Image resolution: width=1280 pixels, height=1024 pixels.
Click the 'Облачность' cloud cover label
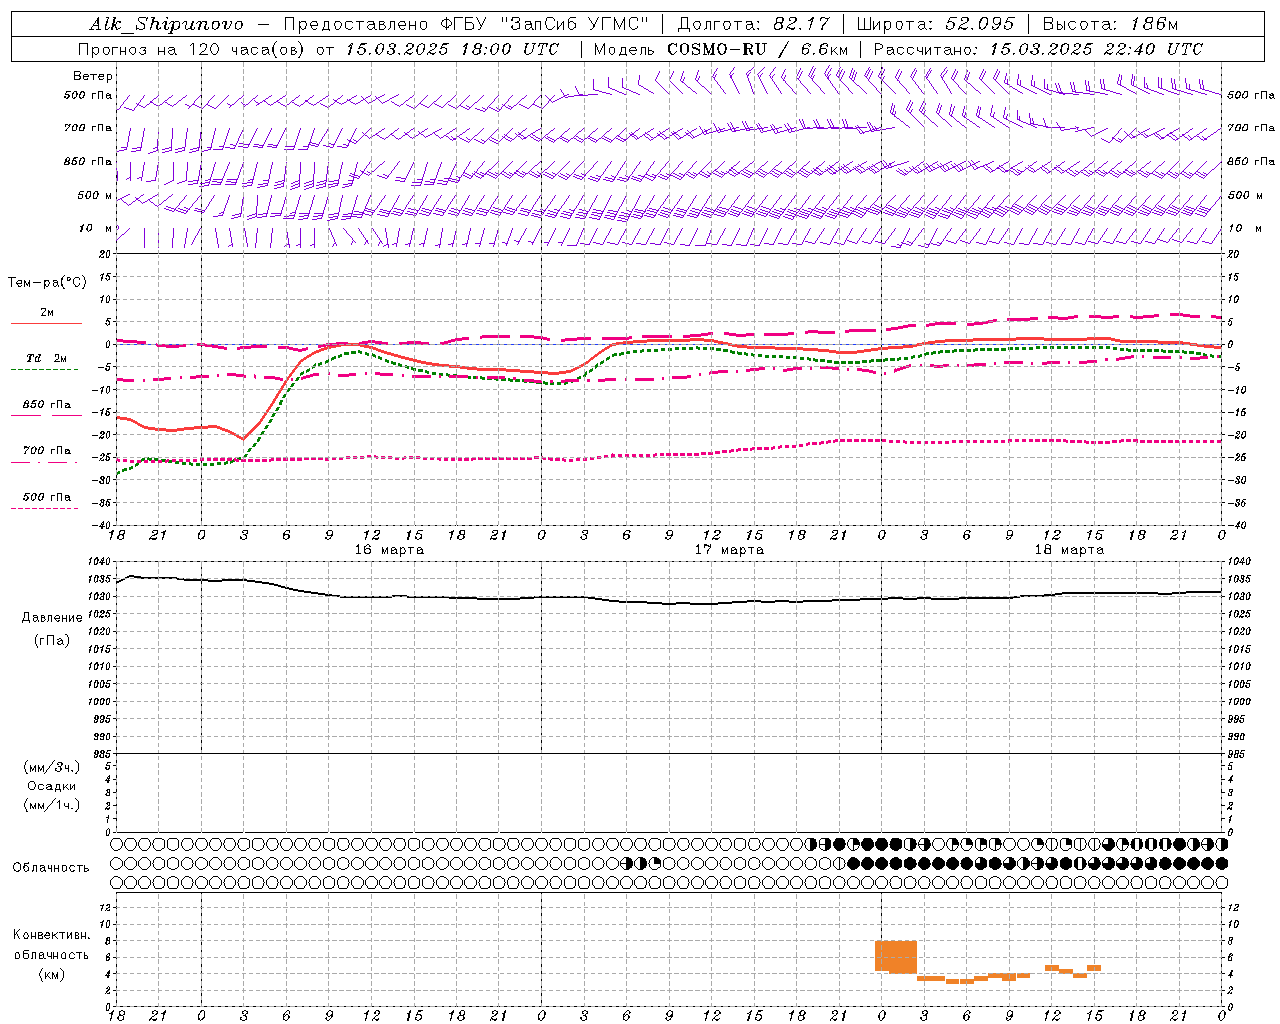pyautogui.click(x=51, y=867)
